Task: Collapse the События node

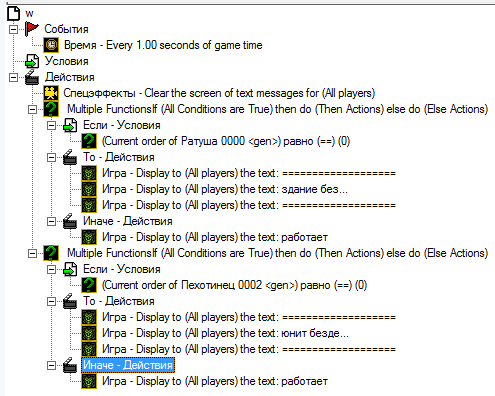Action: click(x=13, y=29)
